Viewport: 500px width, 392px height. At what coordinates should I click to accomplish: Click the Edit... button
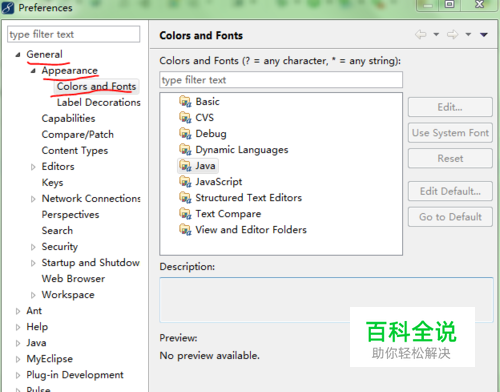point(450,107)
